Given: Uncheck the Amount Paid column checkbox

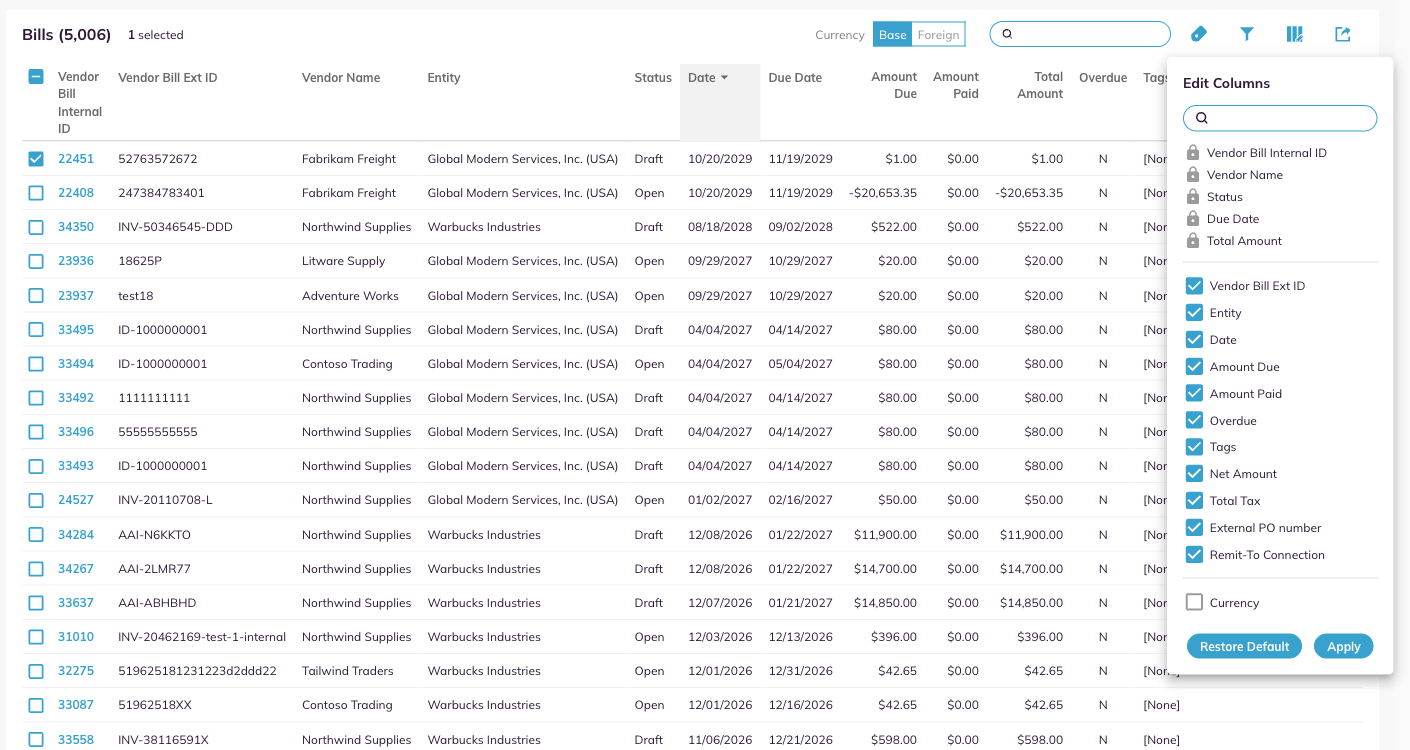Looking at the screenshot, I should pyautogui.click(x=1194, y=394).
